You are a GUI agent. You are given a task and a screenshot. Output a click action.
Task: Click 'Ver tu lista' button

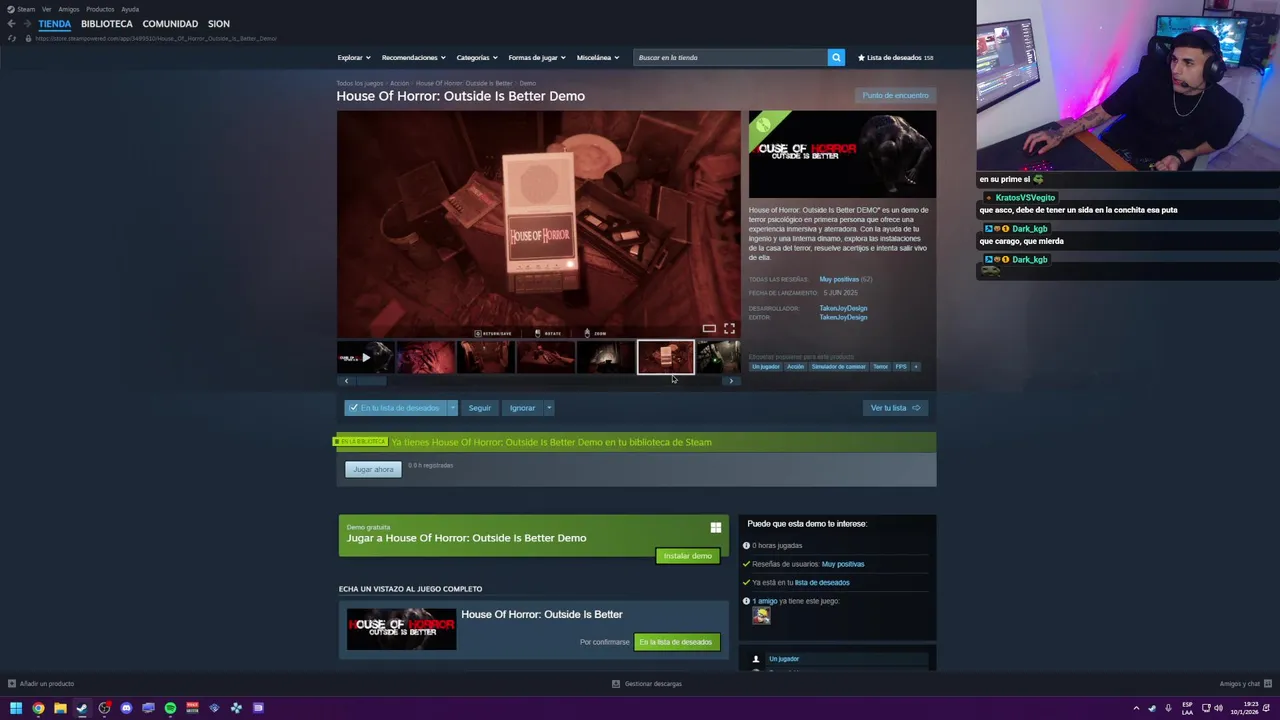tap(895, 408)
